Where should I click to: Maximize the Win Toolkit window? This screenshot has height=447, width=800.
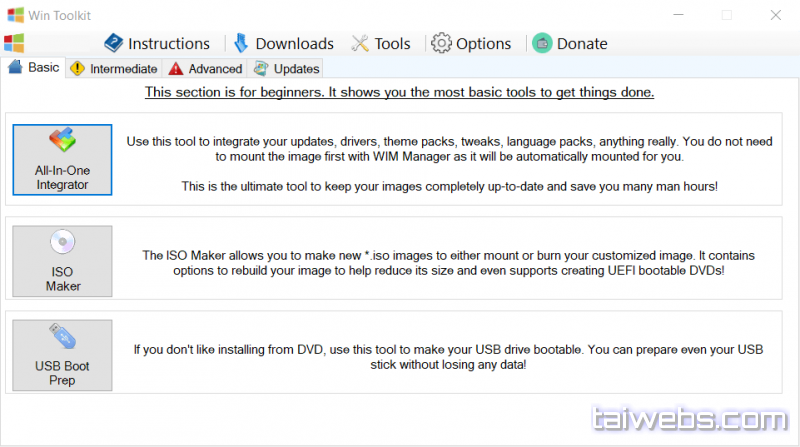(x=727, y=15)
